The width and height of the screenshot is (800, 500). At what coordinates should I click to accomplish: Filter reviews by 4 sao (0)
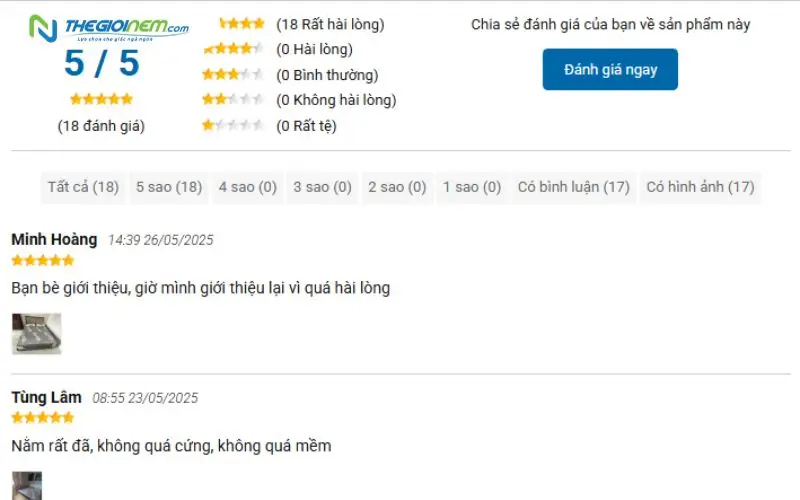[247, 187]
